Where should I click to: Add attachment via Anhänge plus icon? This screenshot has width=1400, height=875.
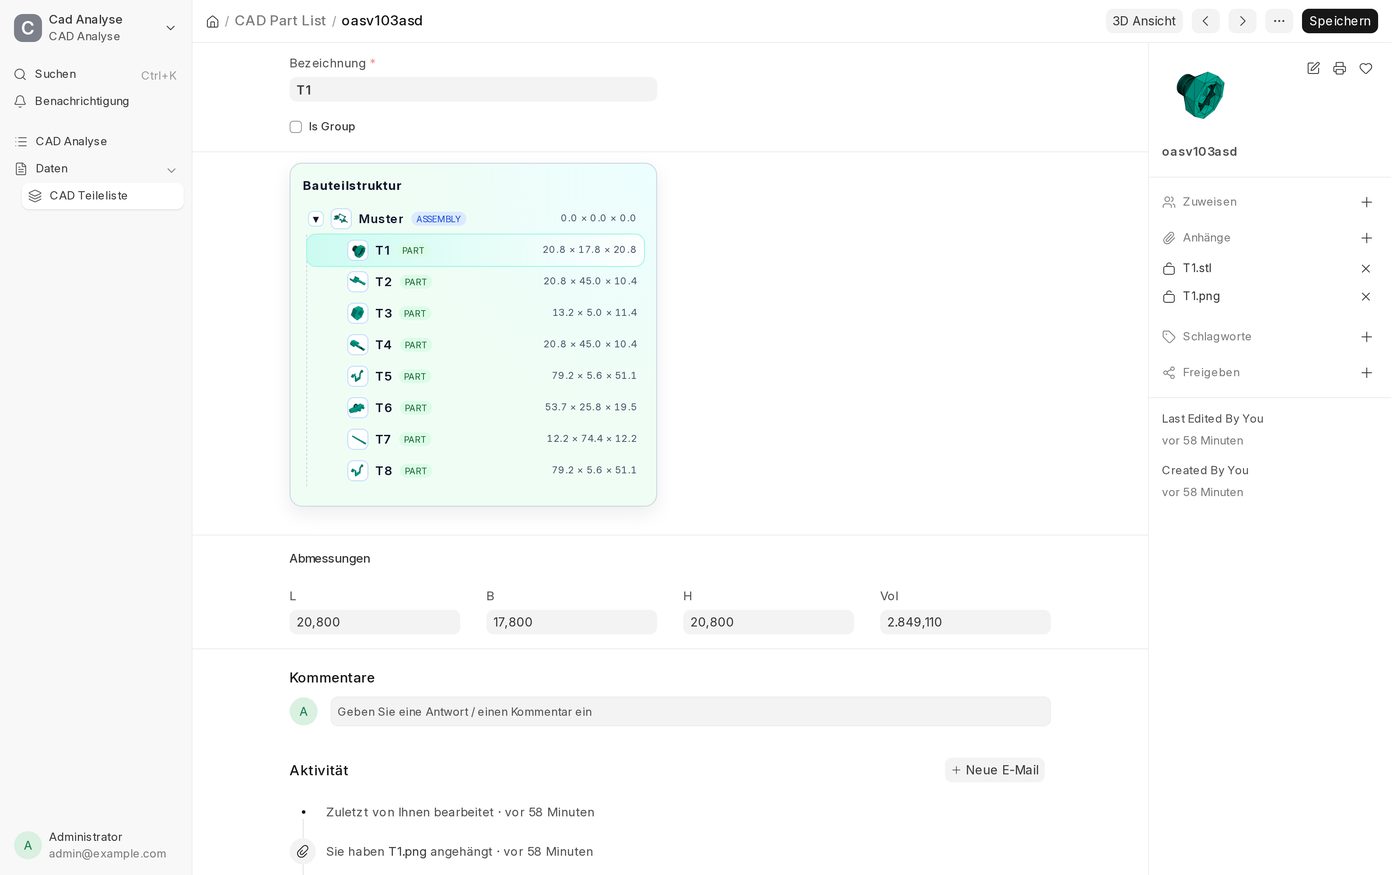pyautogui.click(x=1366, y=238)
